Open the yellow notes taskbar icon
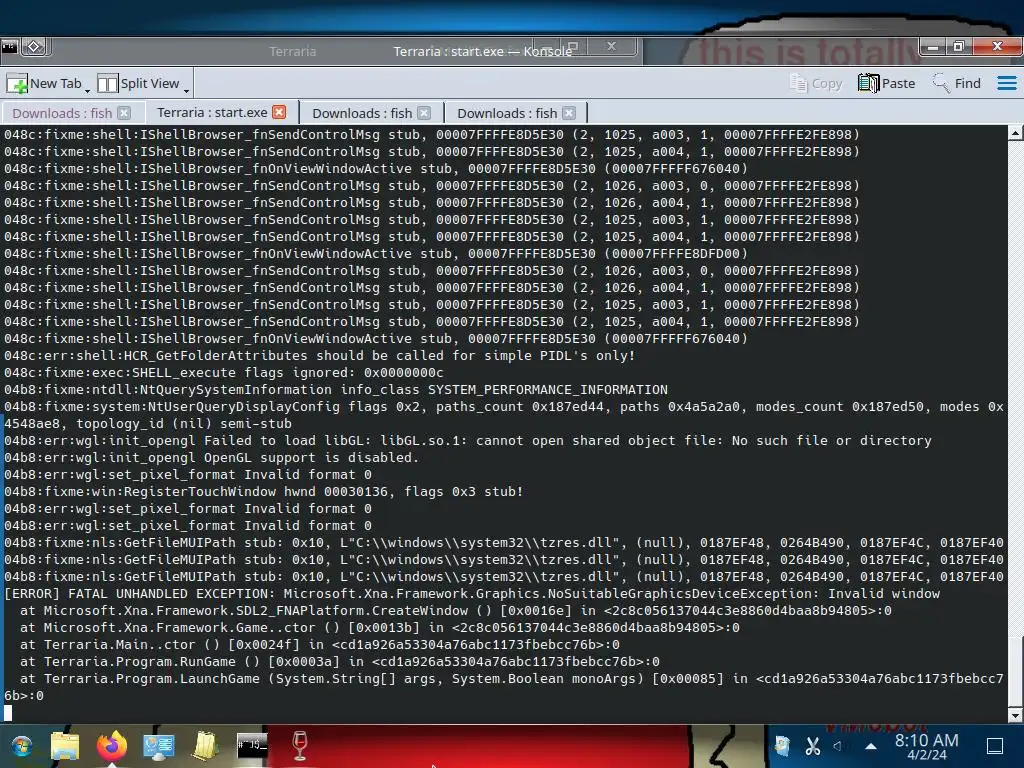This screenshot has width=1024, height=768. 205,746
